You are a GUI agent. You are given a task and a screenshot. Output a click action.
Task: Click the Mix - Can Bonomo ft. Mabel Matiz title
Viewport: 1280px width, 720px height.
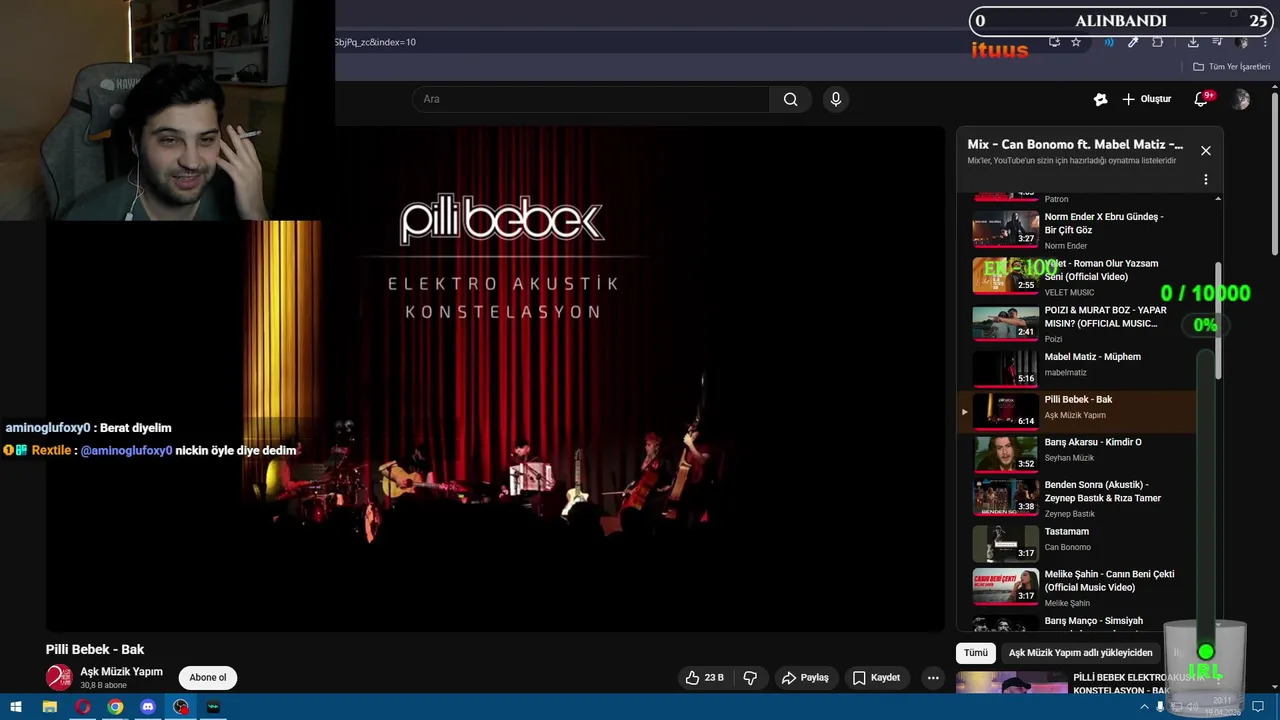(1075, 145)
